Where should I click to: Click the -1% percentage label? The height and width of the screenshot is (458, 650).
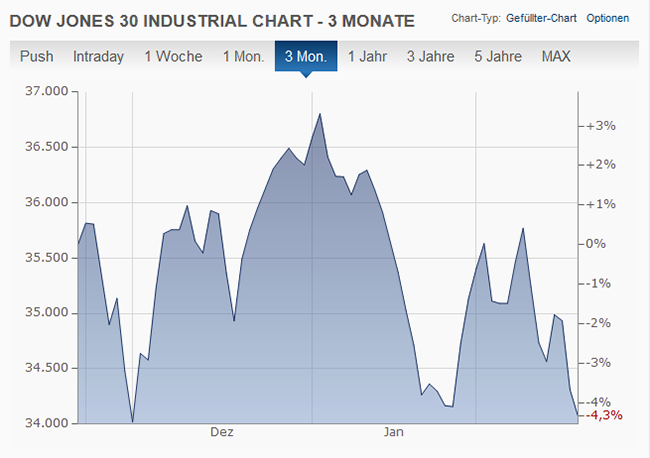coord(598,284)
